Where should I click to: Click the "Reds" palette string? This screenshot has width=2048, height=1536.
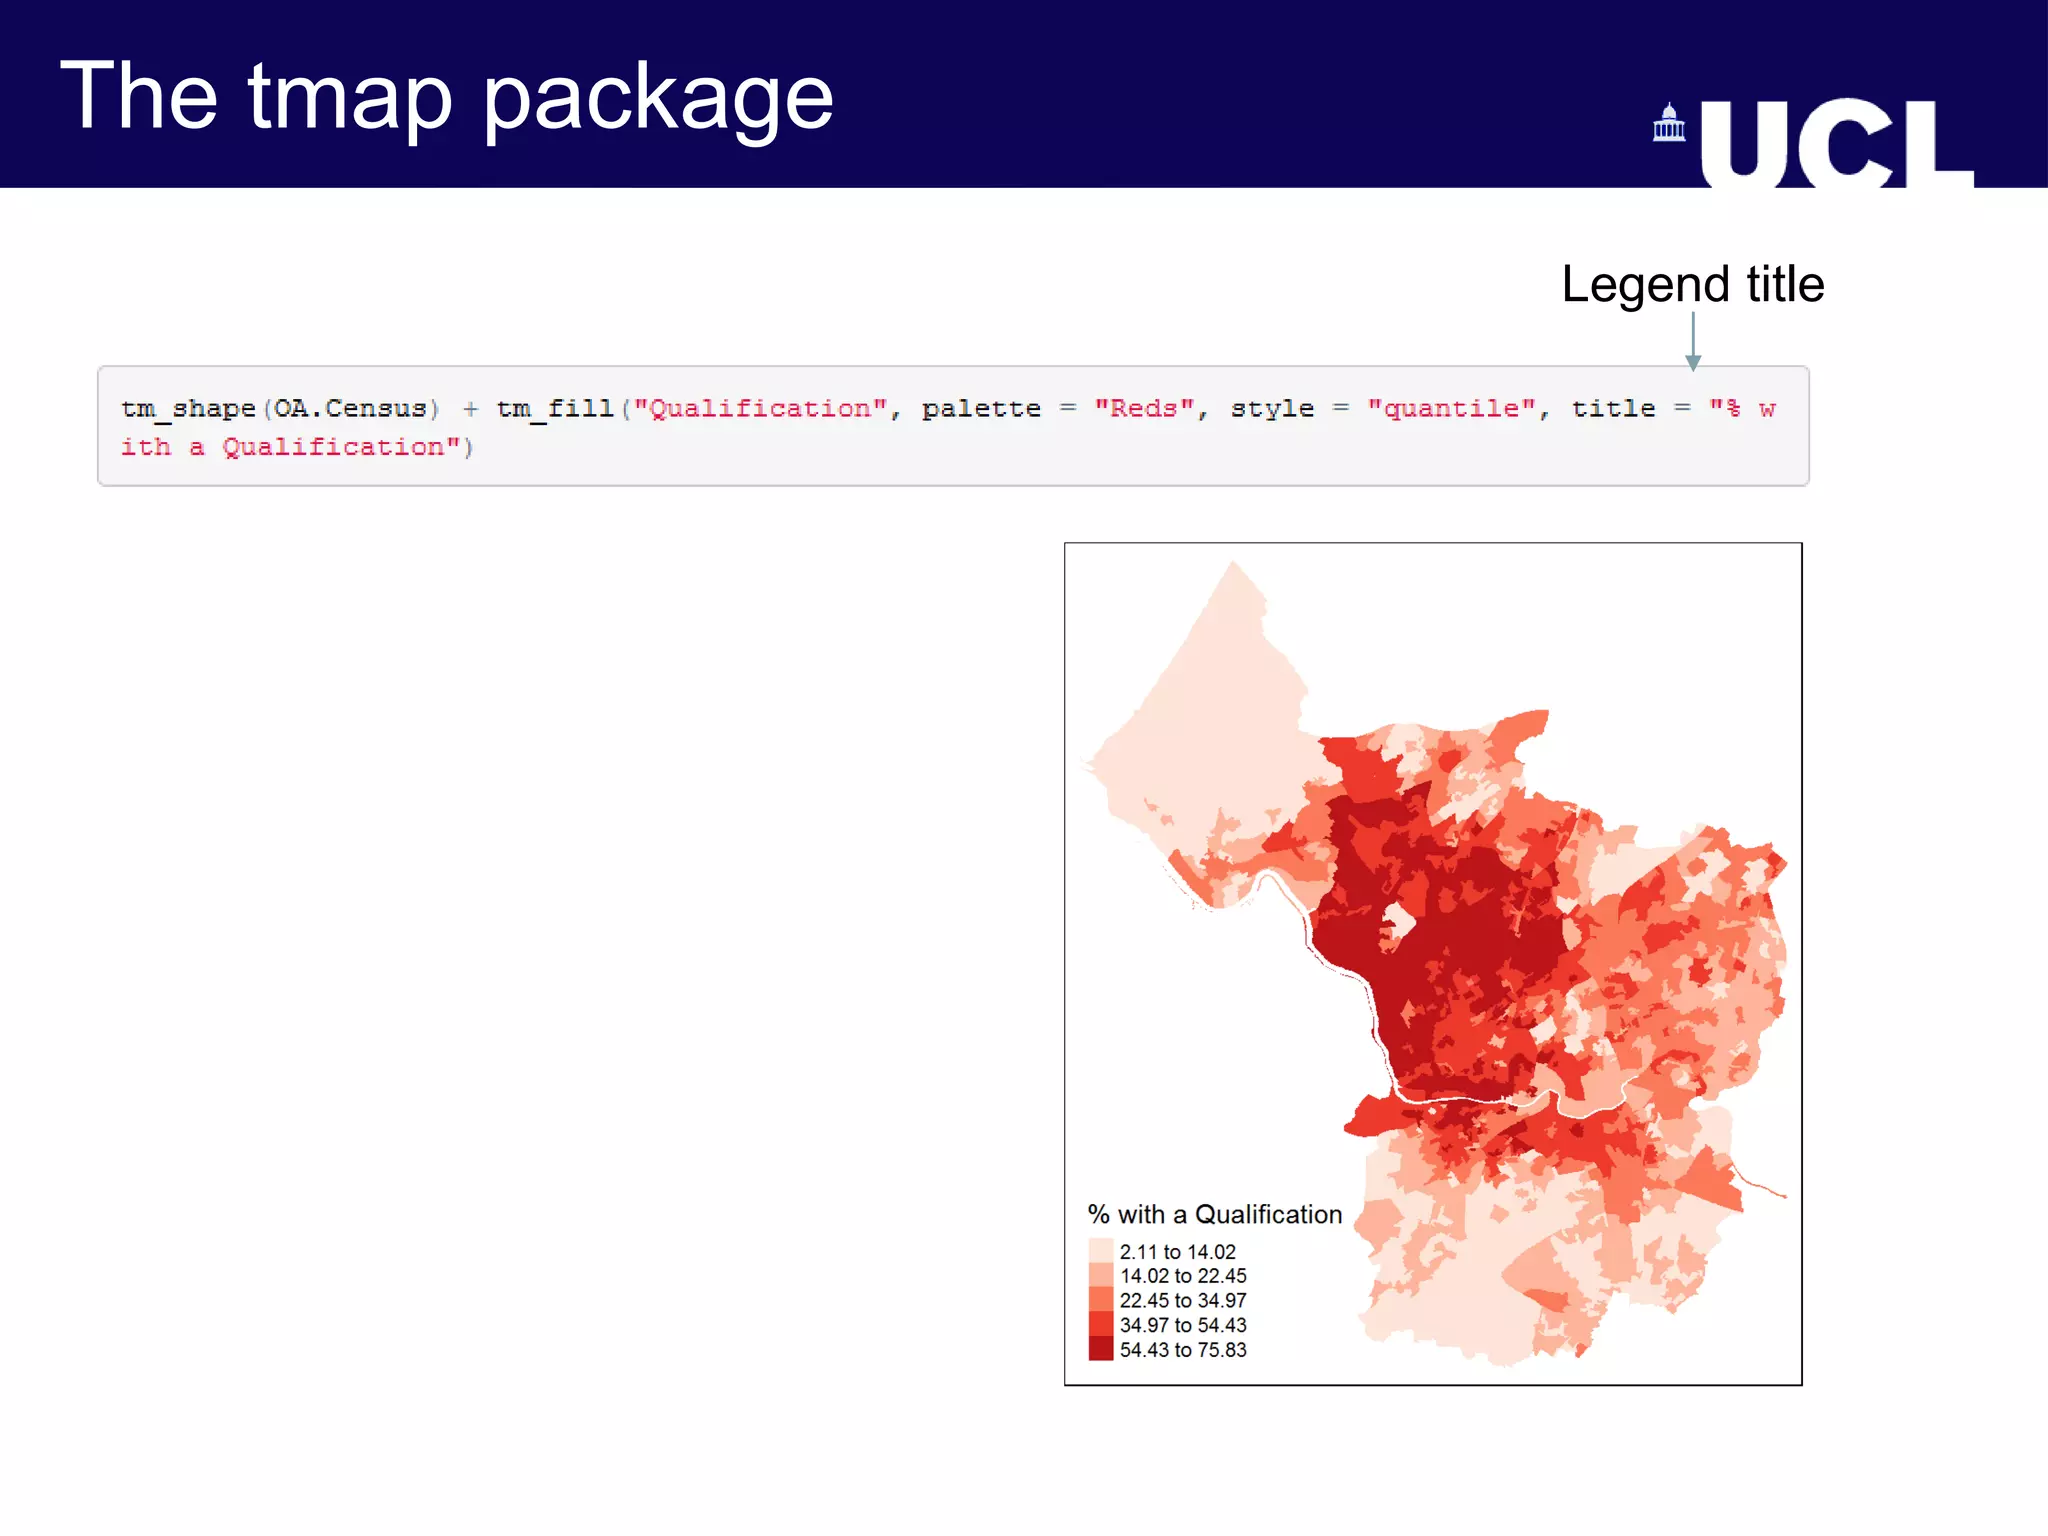pyautogui.click(x=1145, y=409)
